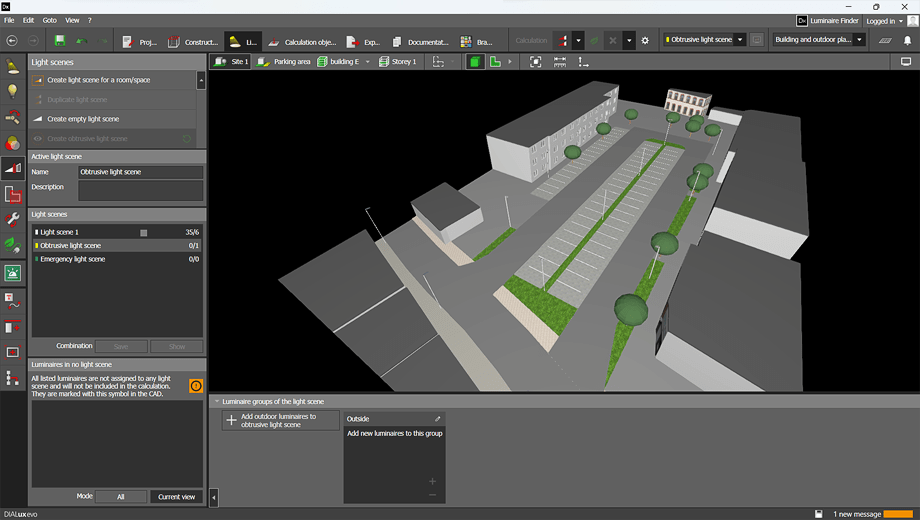Click Create empty light scene
This screenshot has width=920, height=520.
tap(83, 119)
